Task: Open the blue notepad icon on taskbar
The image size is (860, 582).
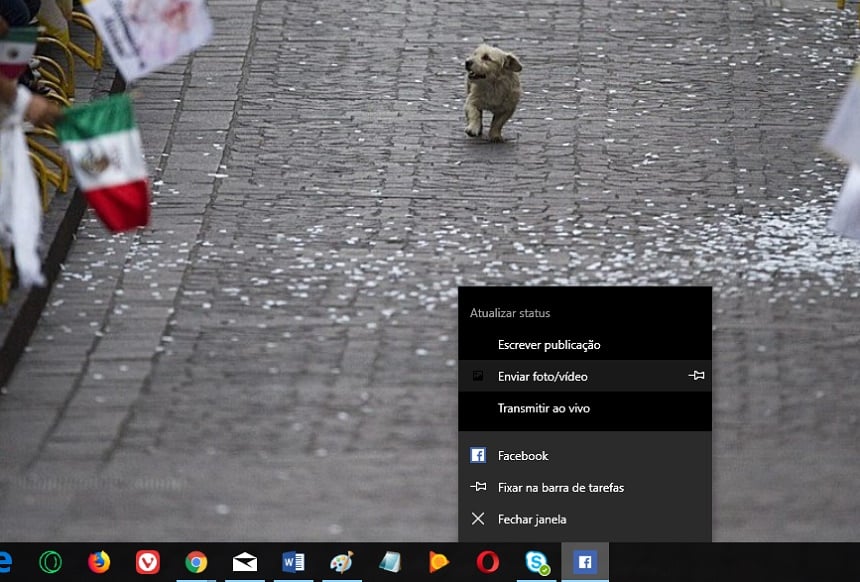Action: pyautogui.click(x=390, y=562)
